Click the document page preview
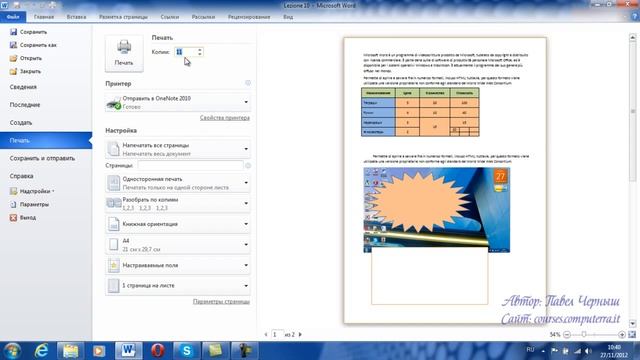The height and width of the screenshot is (360, 640). pos(445,180)
